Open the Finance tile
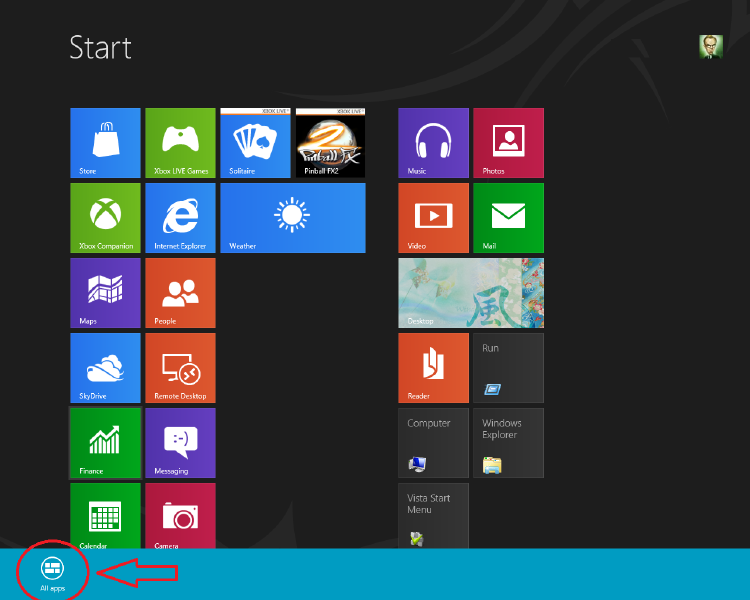 tap(105, 443)
